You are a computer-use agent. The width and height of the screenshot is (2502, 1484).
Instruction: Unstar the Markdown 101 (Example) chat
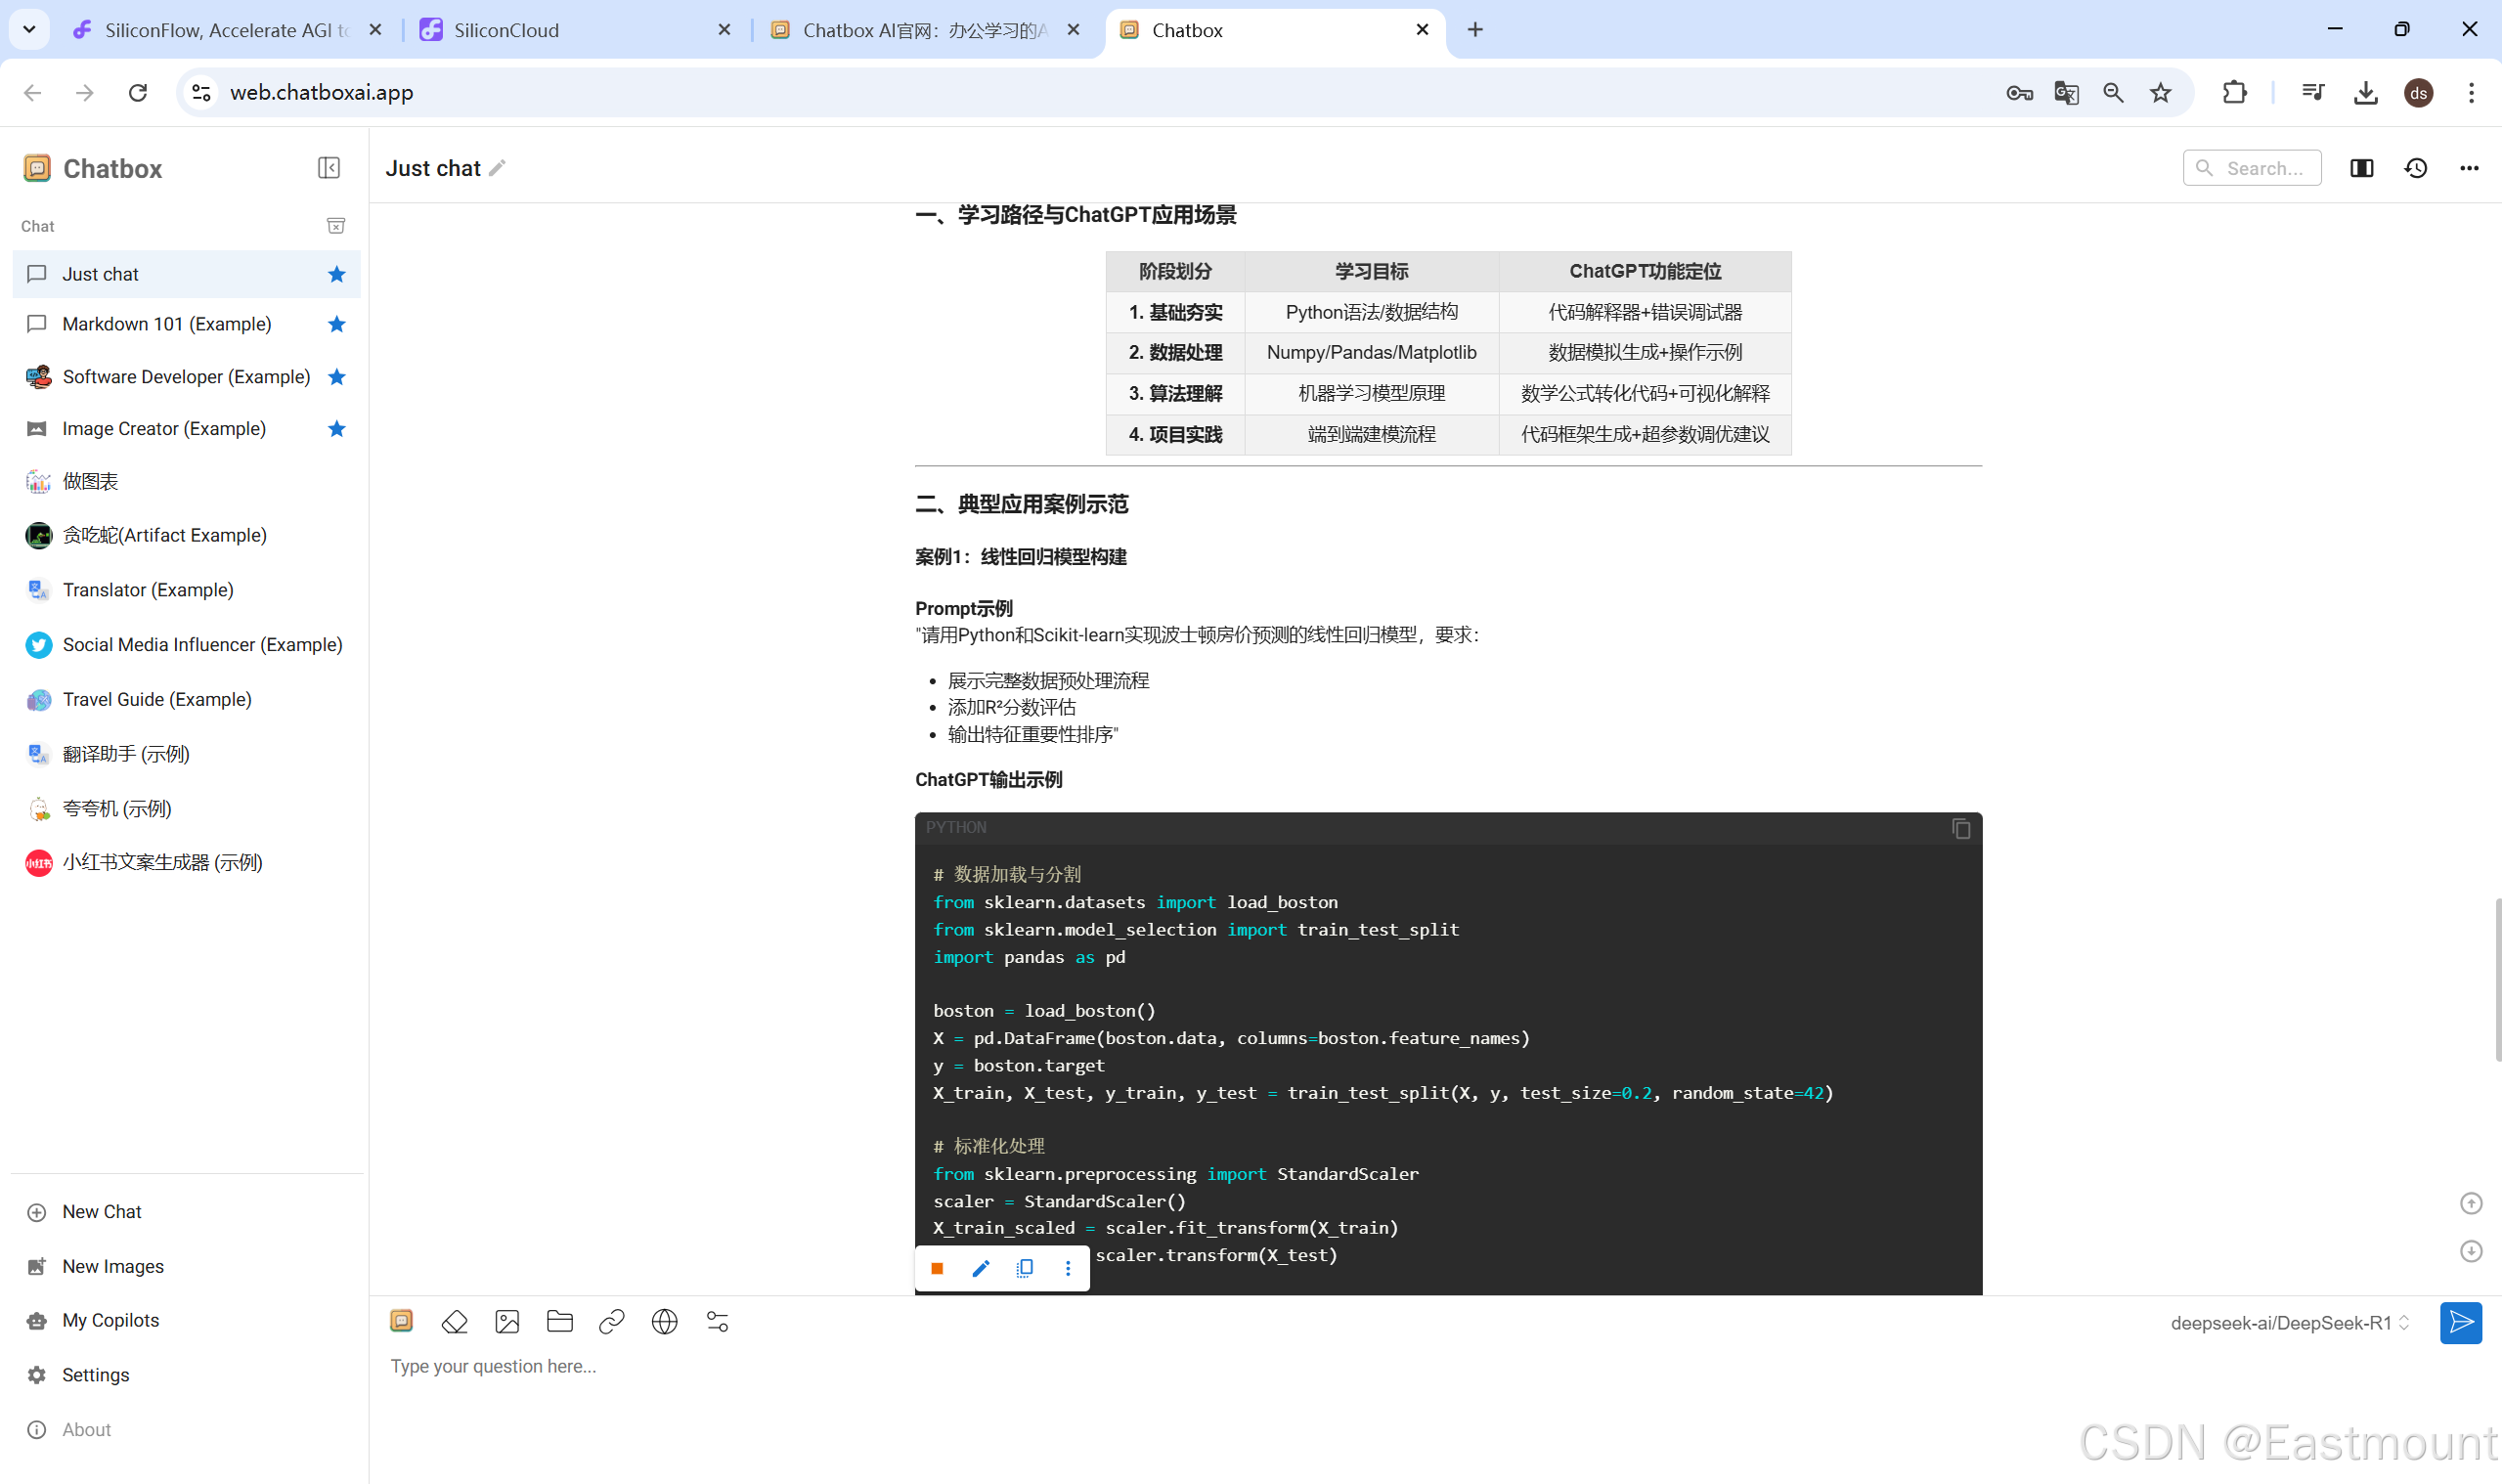click(336, 324)
